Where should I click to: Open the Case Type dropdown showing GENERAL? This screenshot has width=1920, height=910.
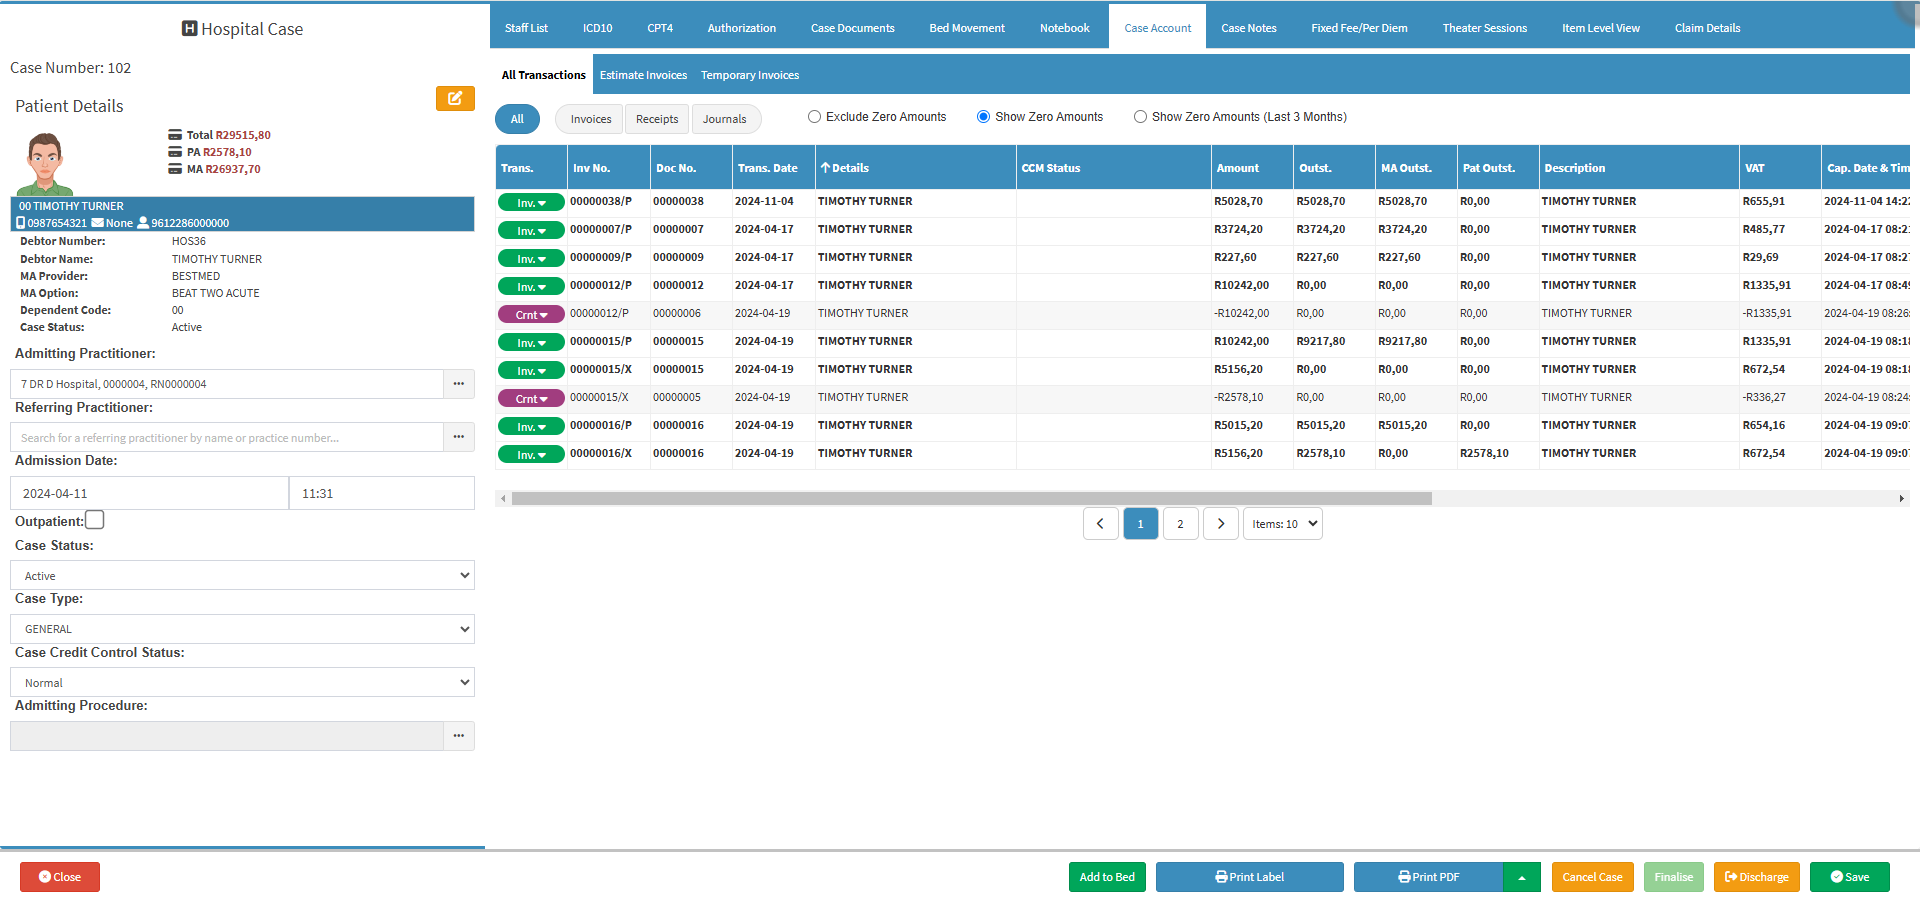coord(242,629)
